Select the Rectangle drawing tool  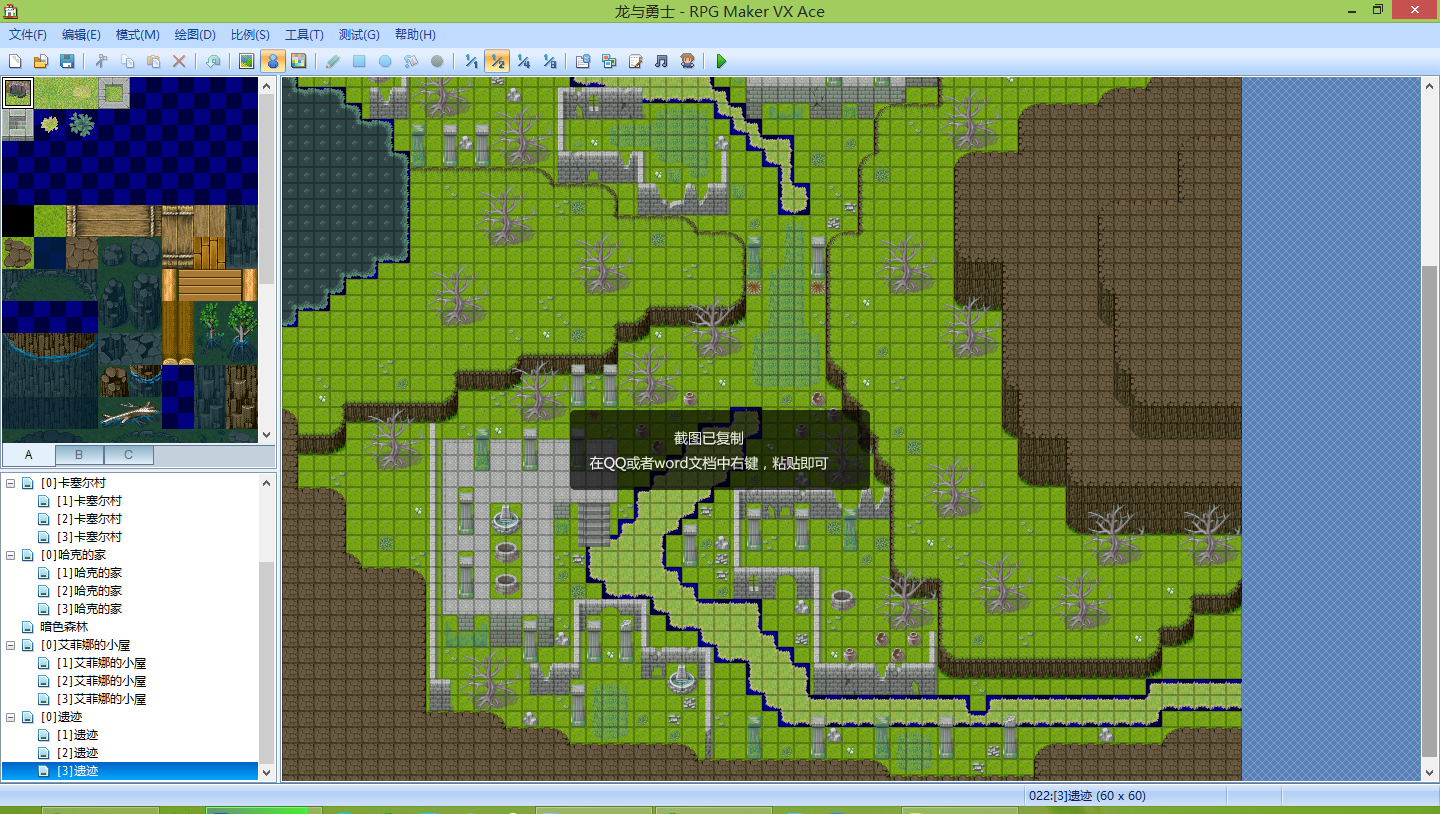coord(359,61)
